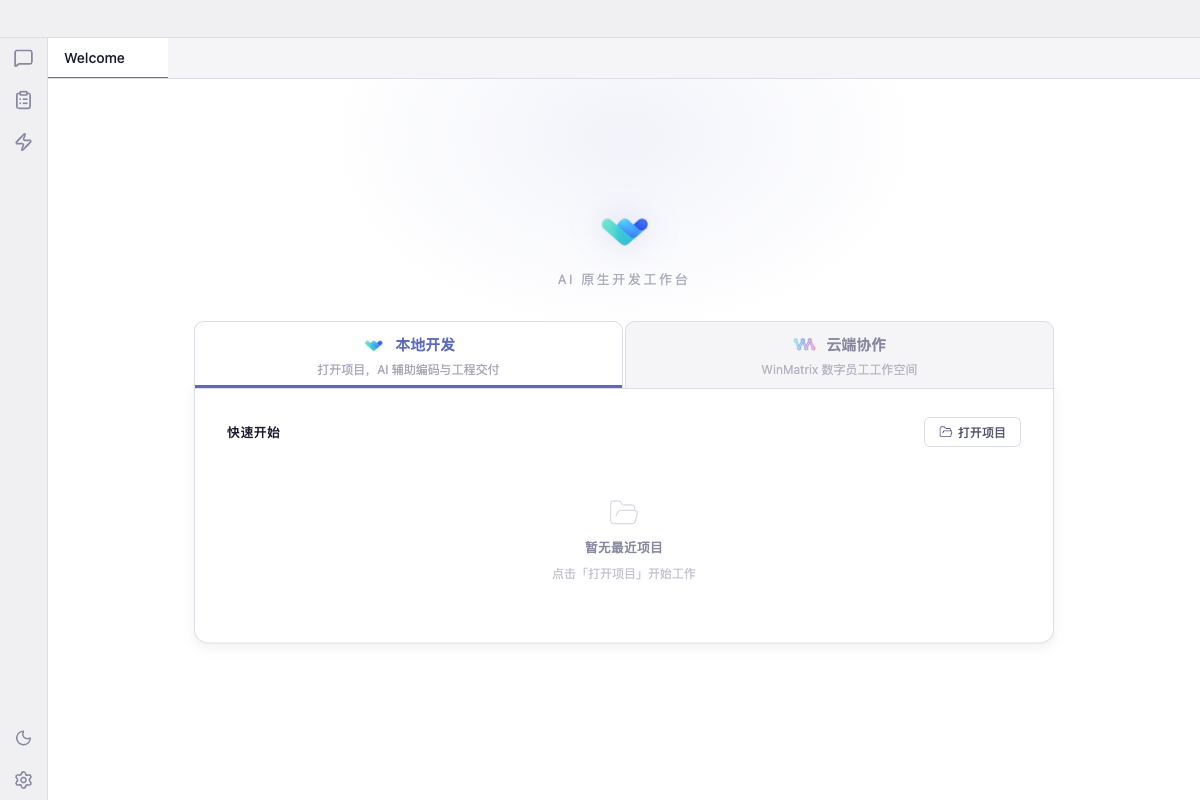Click the AI 原生开发工作台 tagline
This screenshot has height=800, width=1200.
click(624, 280)
